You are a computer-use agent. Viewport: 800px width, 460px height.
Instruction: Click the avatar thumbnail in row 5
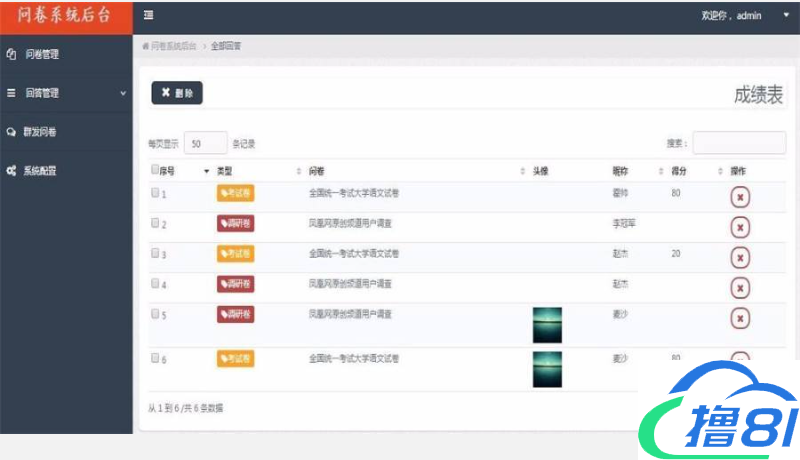(x=547, y=325)
